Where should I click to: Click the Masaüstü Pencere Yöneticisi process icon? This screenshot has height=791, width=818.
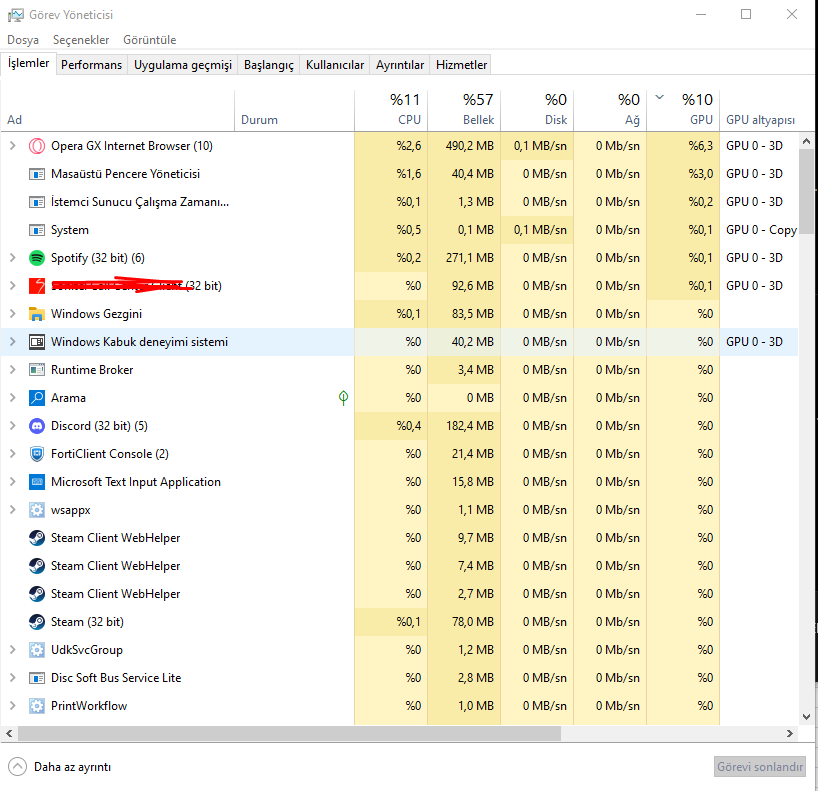[x=37, y=174]
